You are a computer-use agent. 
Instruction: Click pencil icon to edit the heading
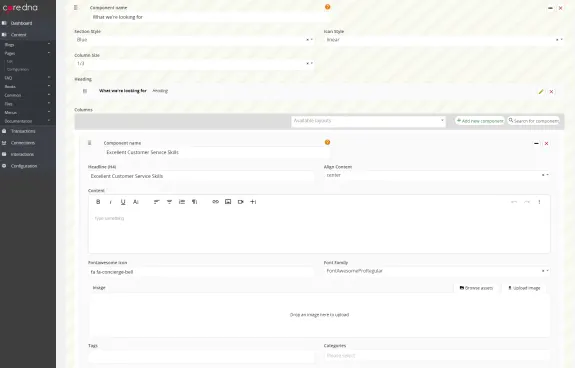[x=541, y=92]
